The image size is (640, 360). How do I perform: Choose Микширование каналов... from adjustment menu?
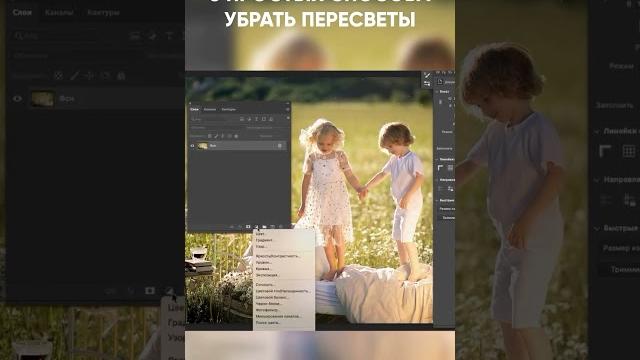278,316
